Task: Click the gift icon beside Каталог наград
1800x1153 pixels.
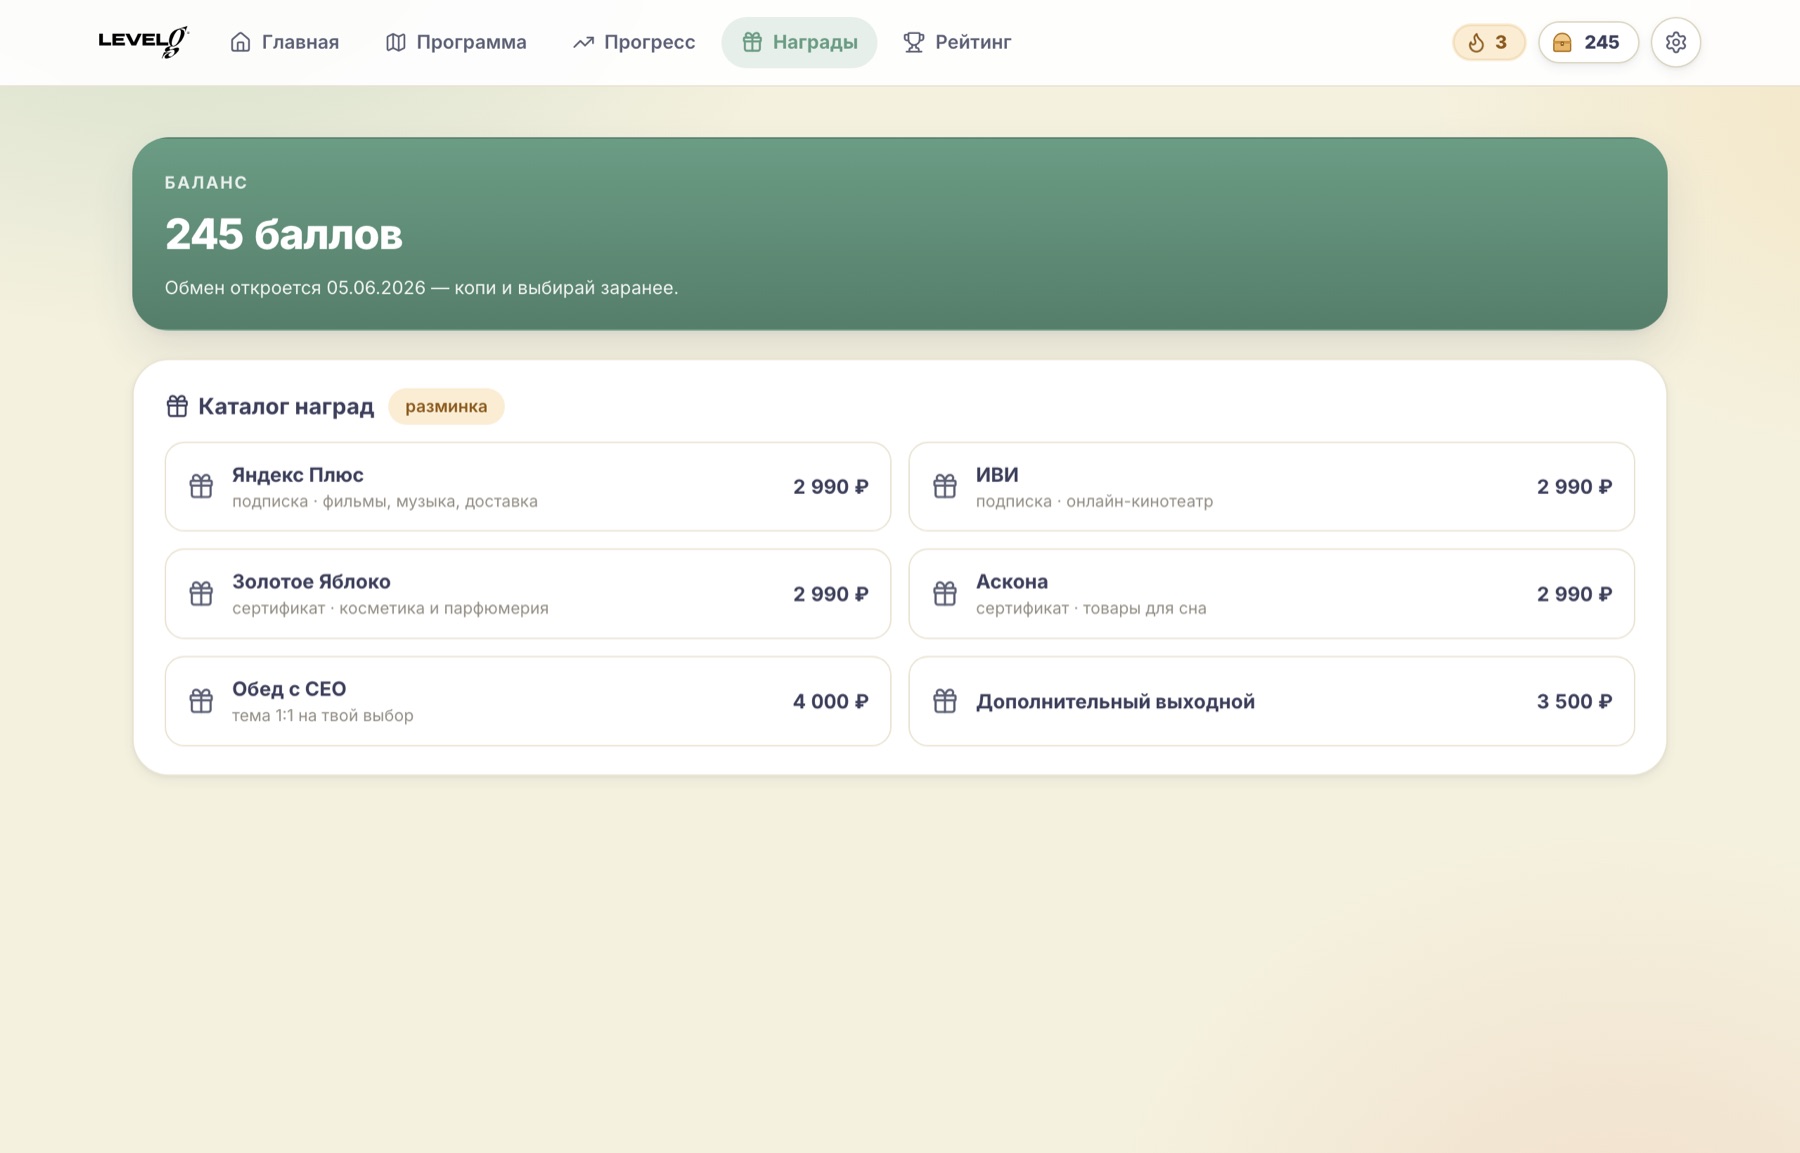Action: click(177, 406)
